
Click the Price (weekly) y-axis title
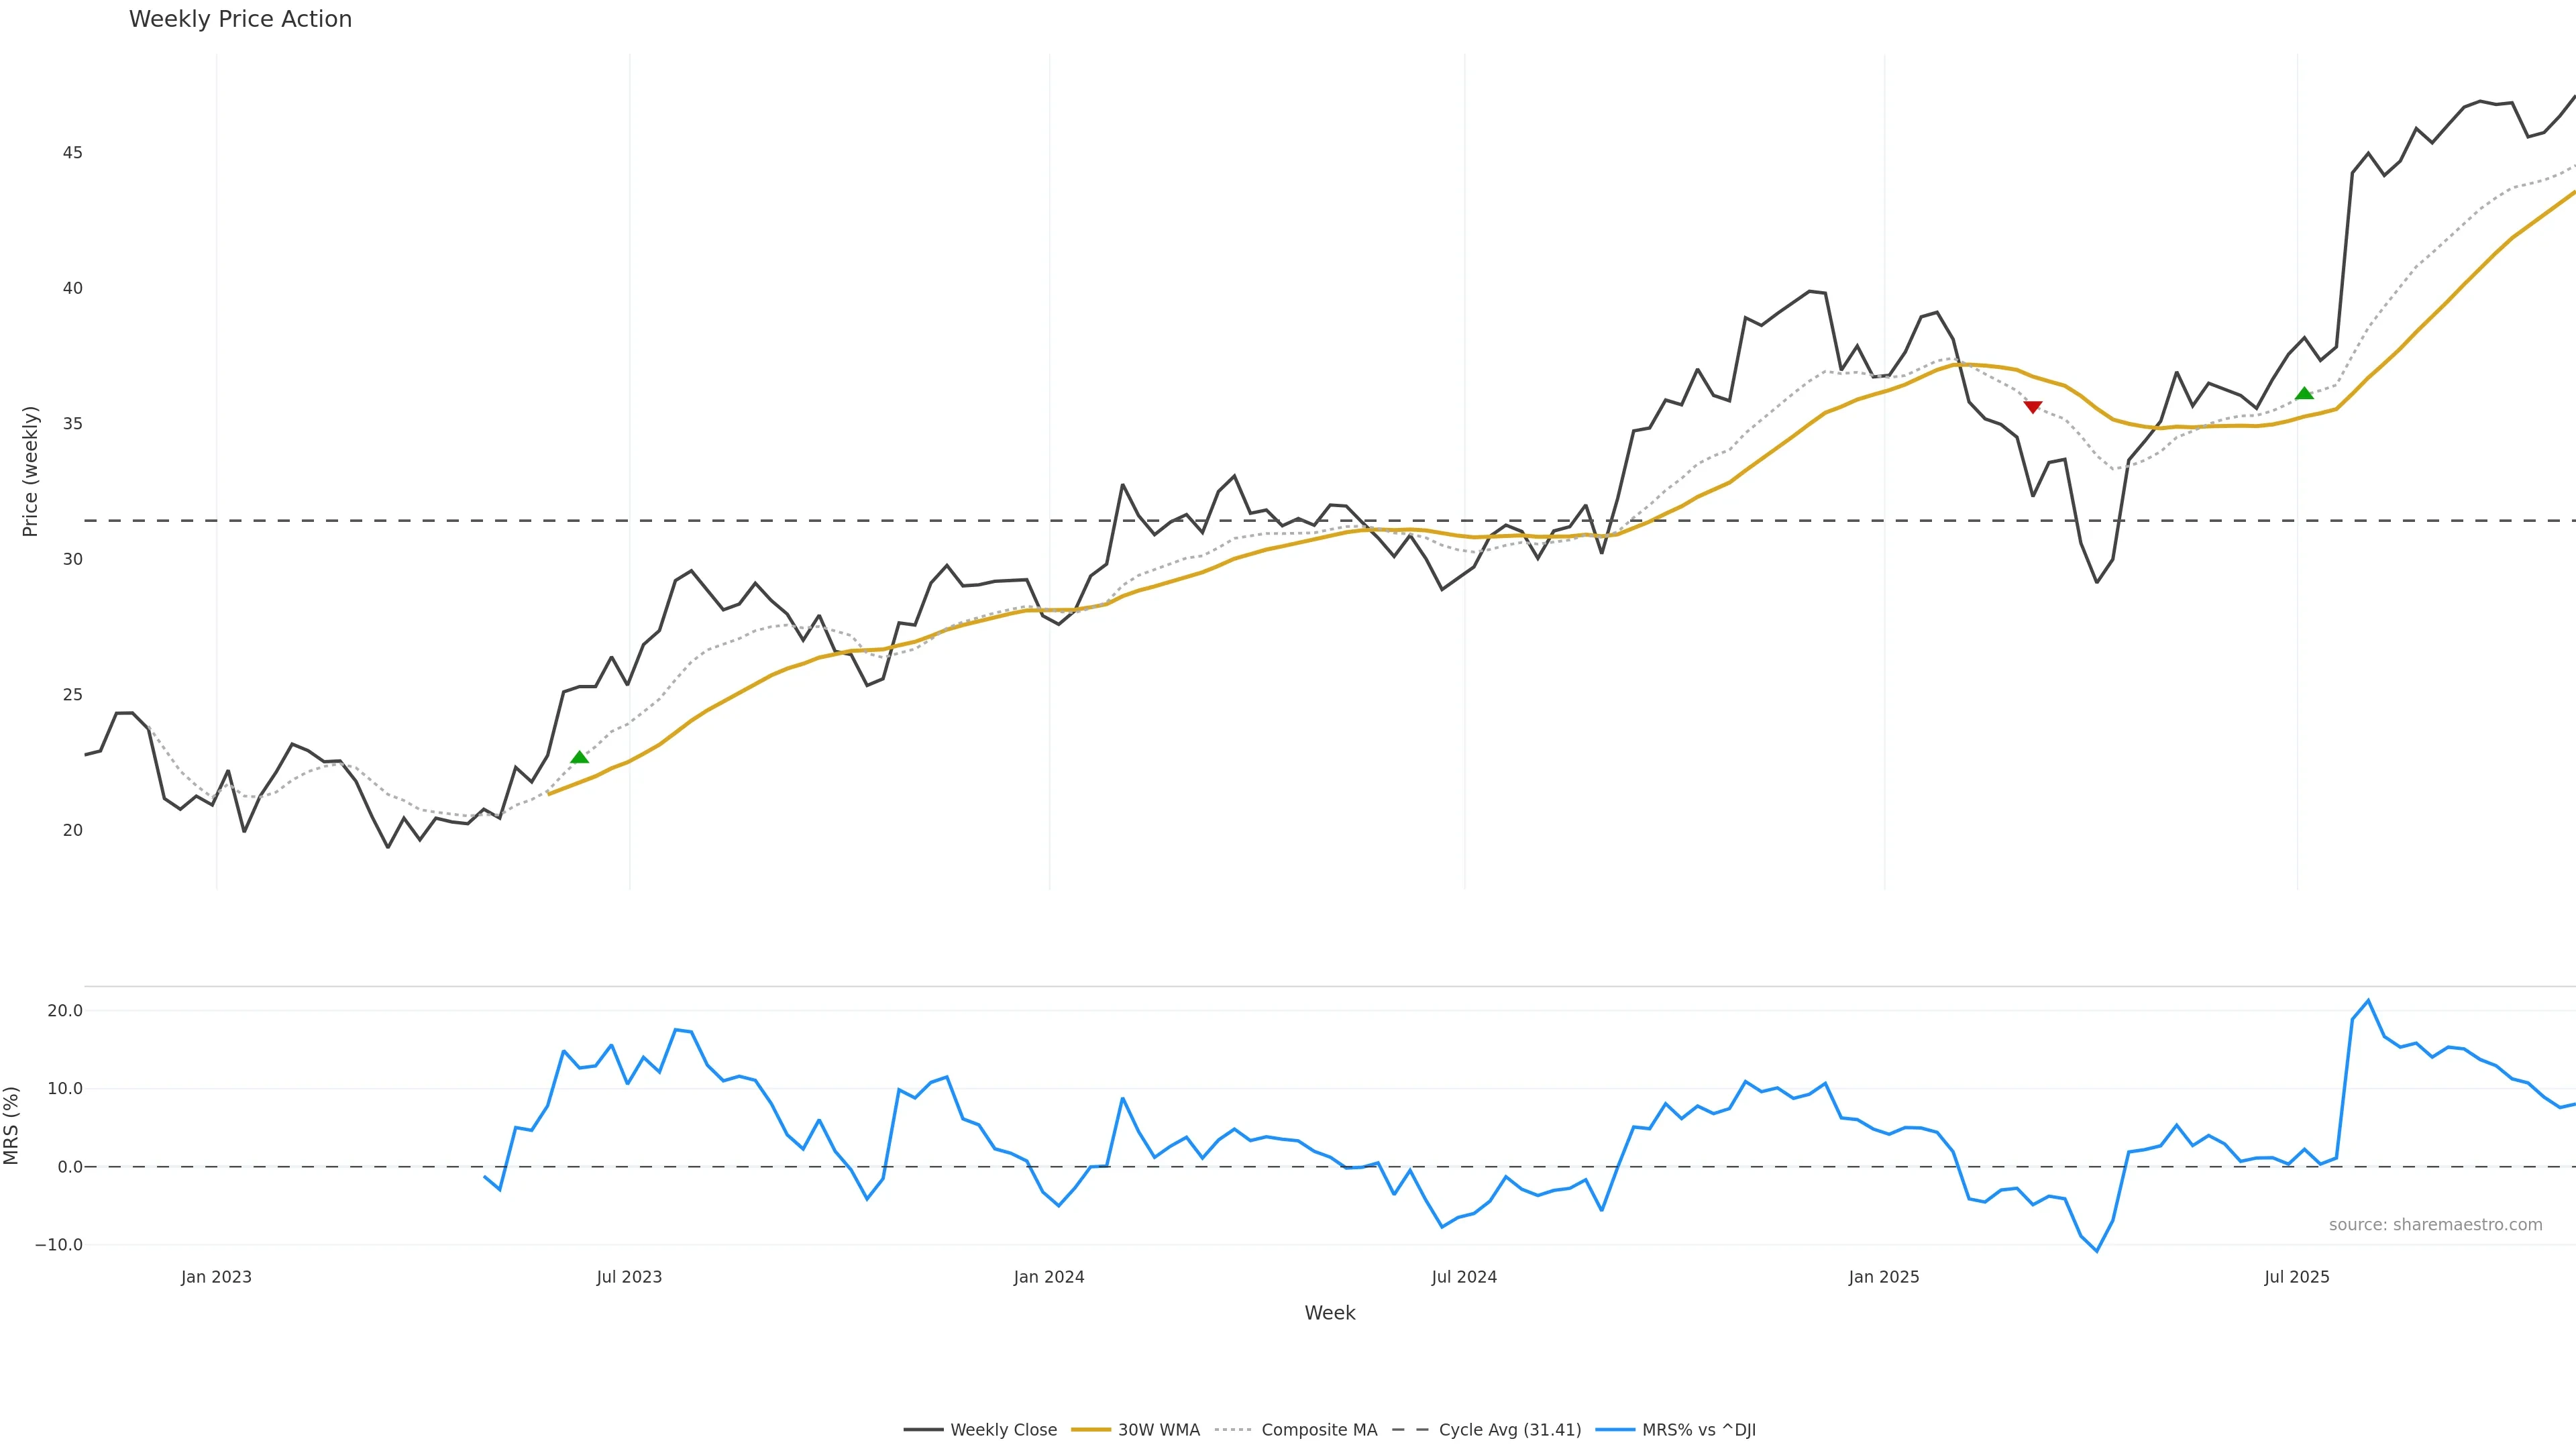coord(30,471)
